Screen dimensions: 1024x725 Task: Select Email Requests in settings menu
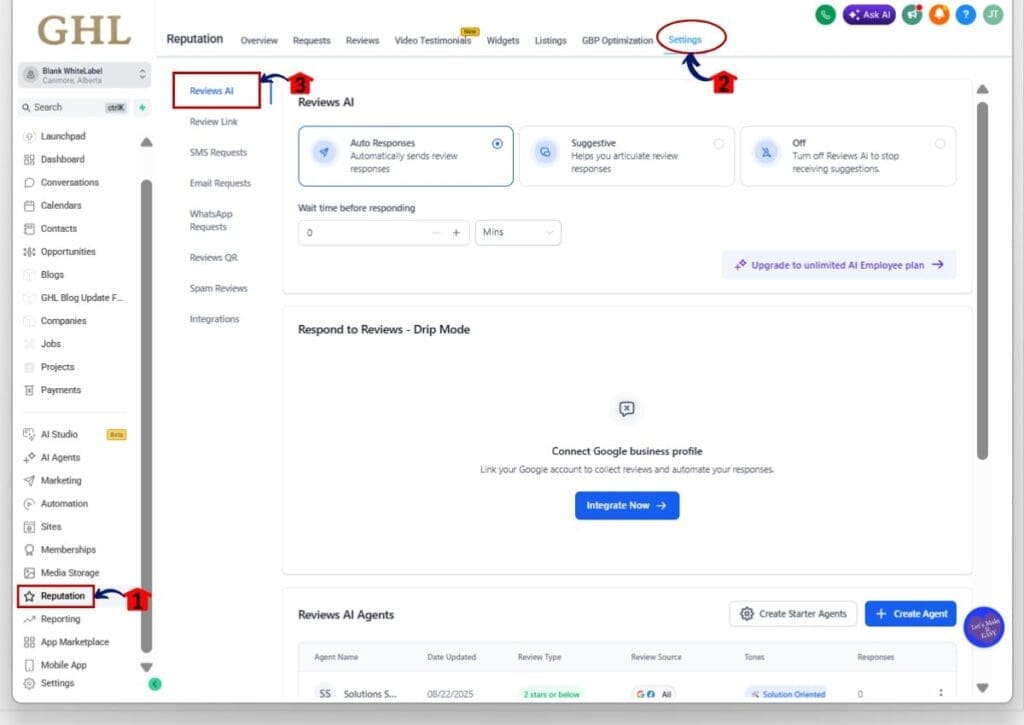pyautogui.click(x=220, y=184)
